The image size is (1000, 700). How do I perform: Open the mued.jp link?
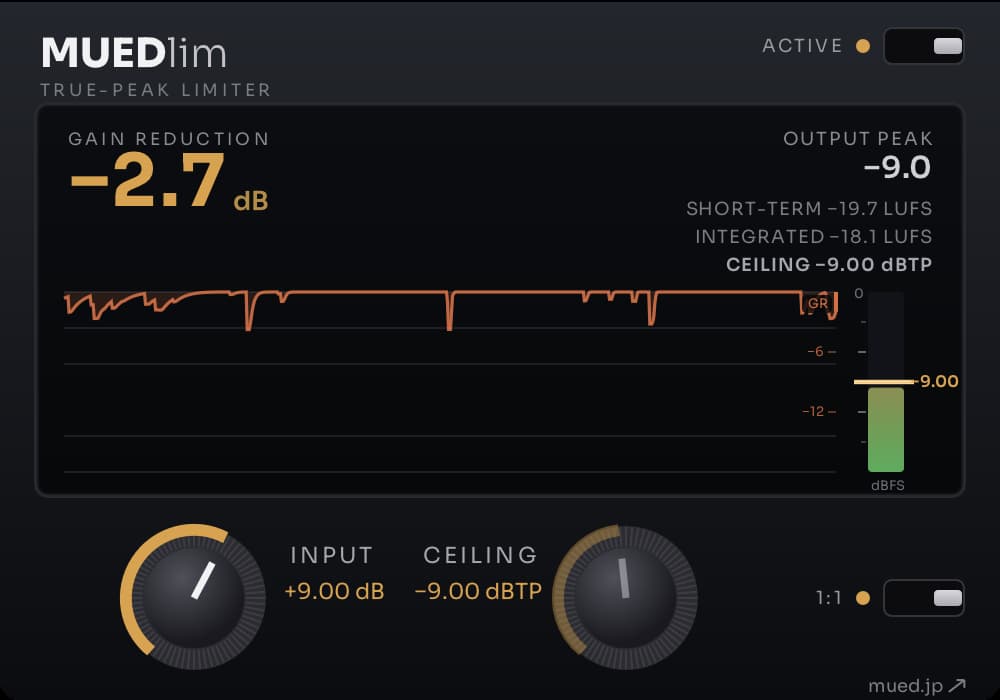(x=917, y=685)
